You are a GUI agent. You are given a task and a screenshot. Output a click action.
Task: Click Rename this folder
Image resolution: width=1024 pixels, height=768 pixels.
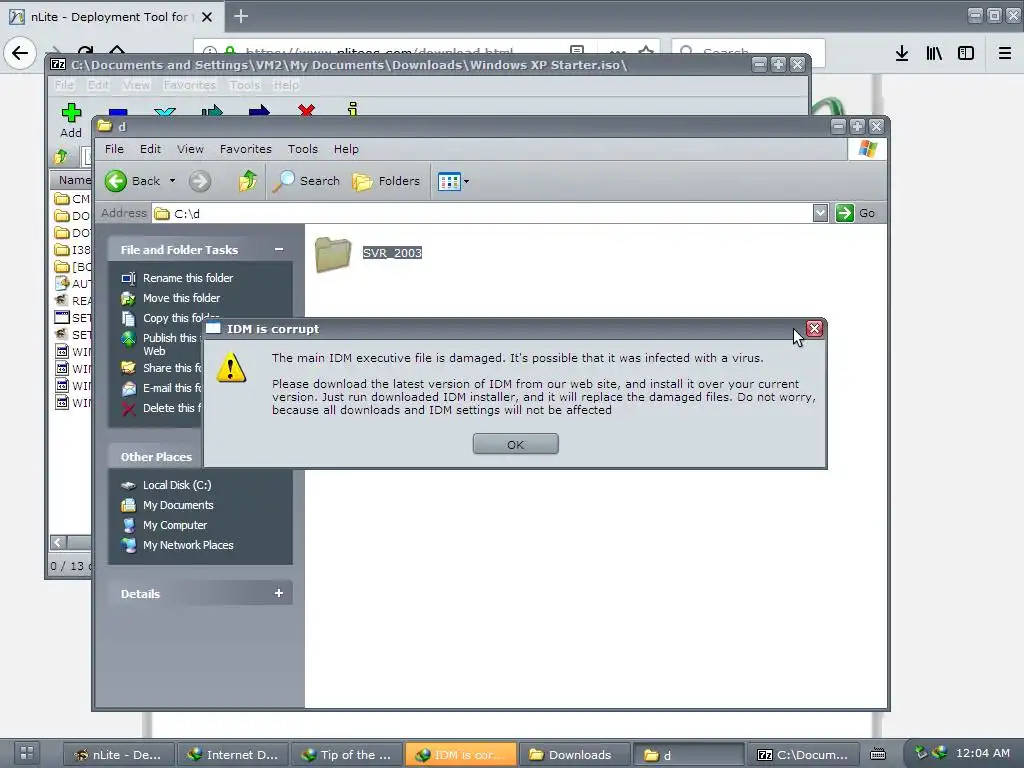point(188,278)
